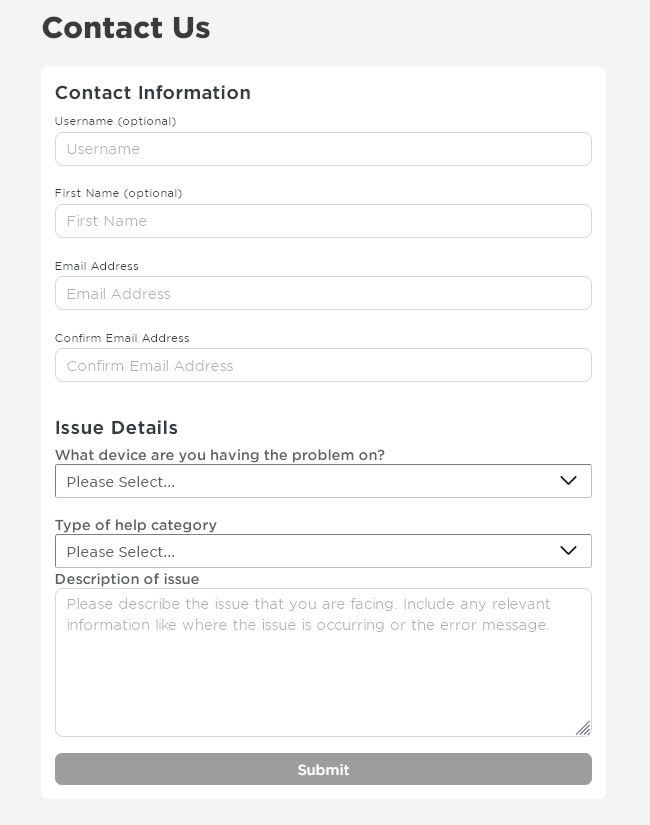The image size is (650, 825).
Task: Click the 'Contact Information' section heading
Action: [153, 93]
